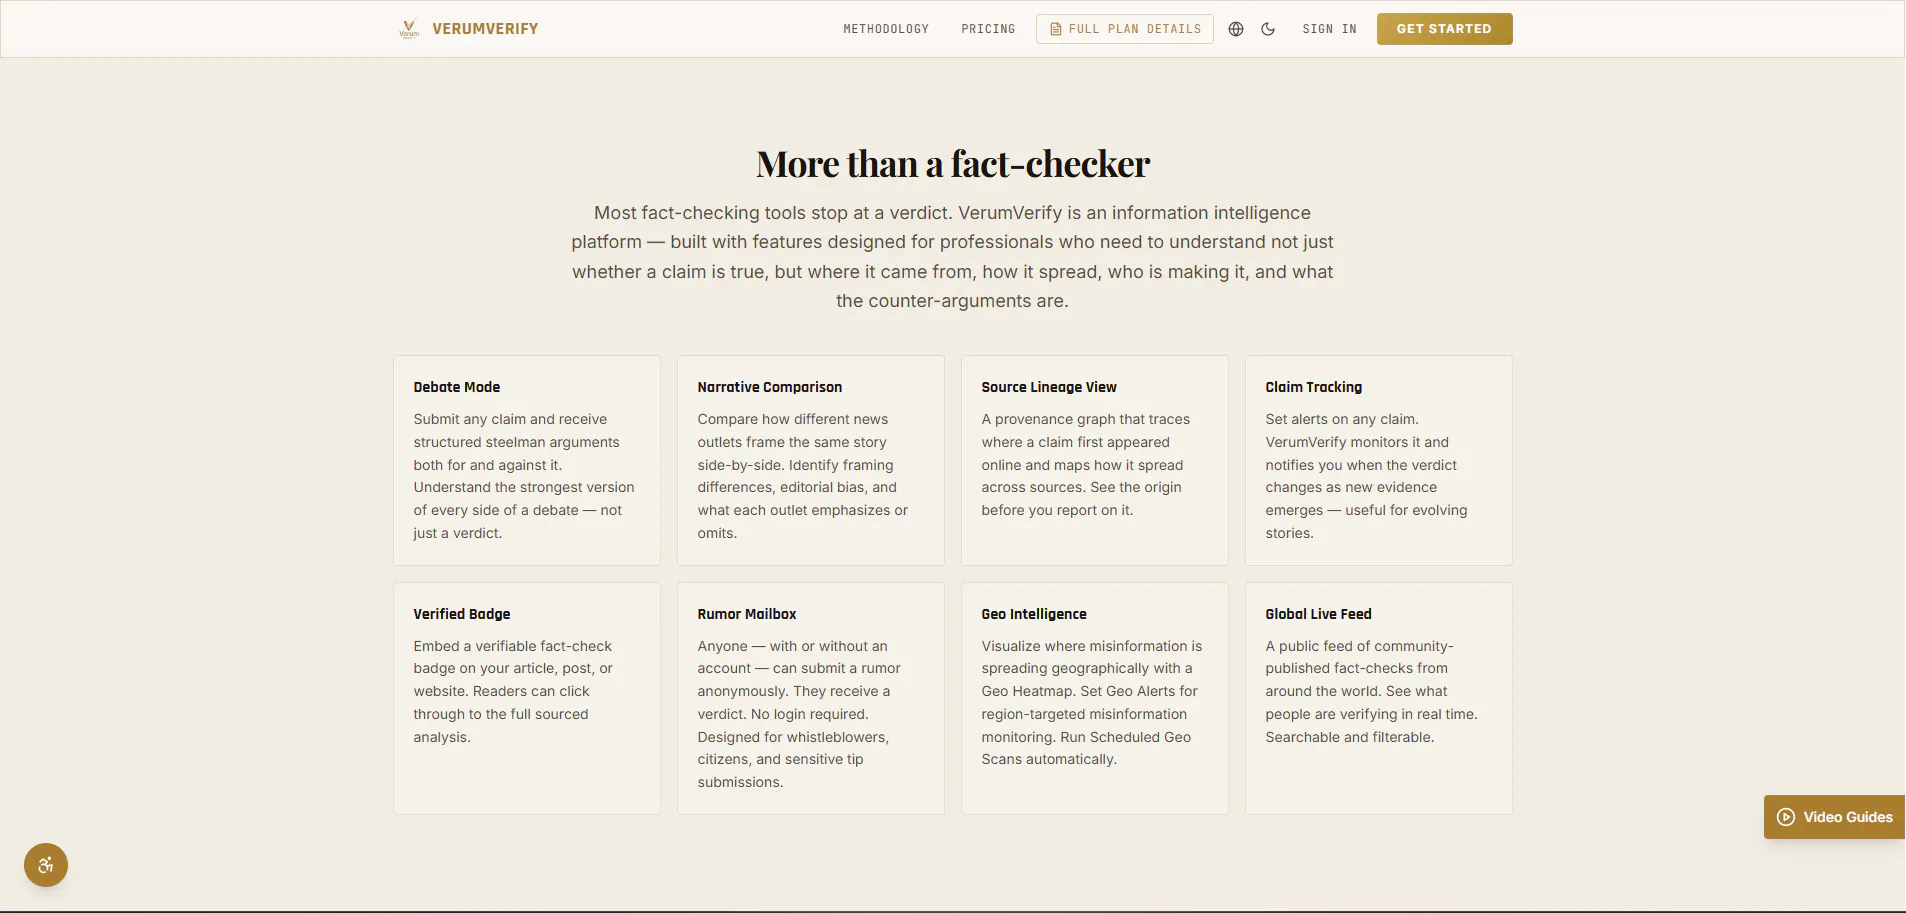The width and height of the screenshot is (1906, 913).
Task: Select the Rumor Mailbox card title
Action: tap(747, 614)
